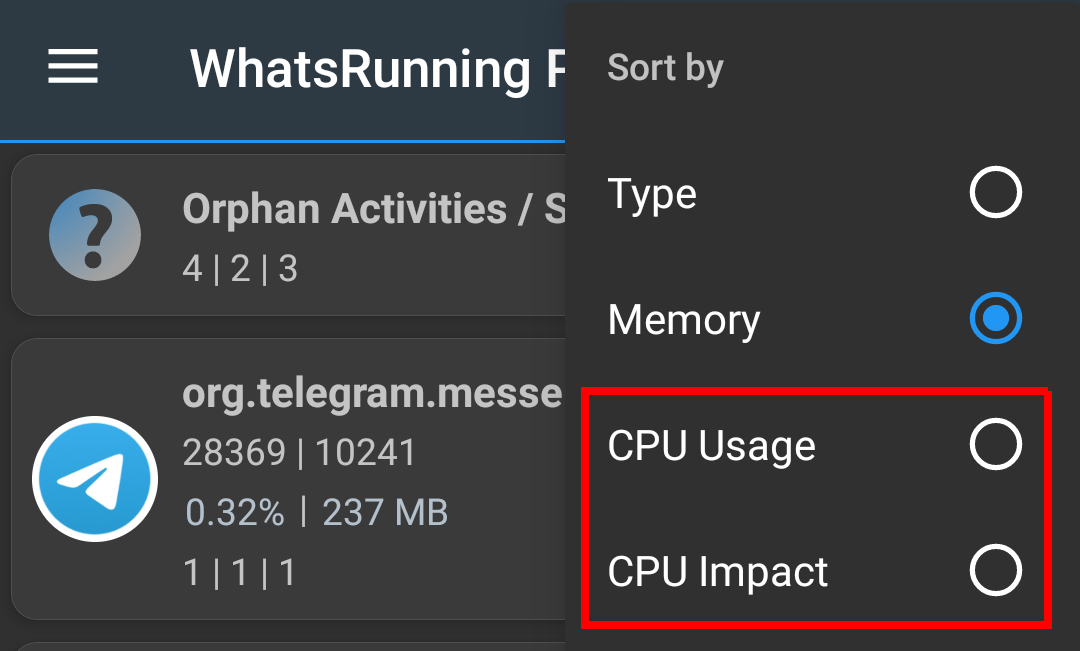The width and height of the screenshot is (1080, 651).
Task: Select the Type radio button
Action: pos(995,192)
